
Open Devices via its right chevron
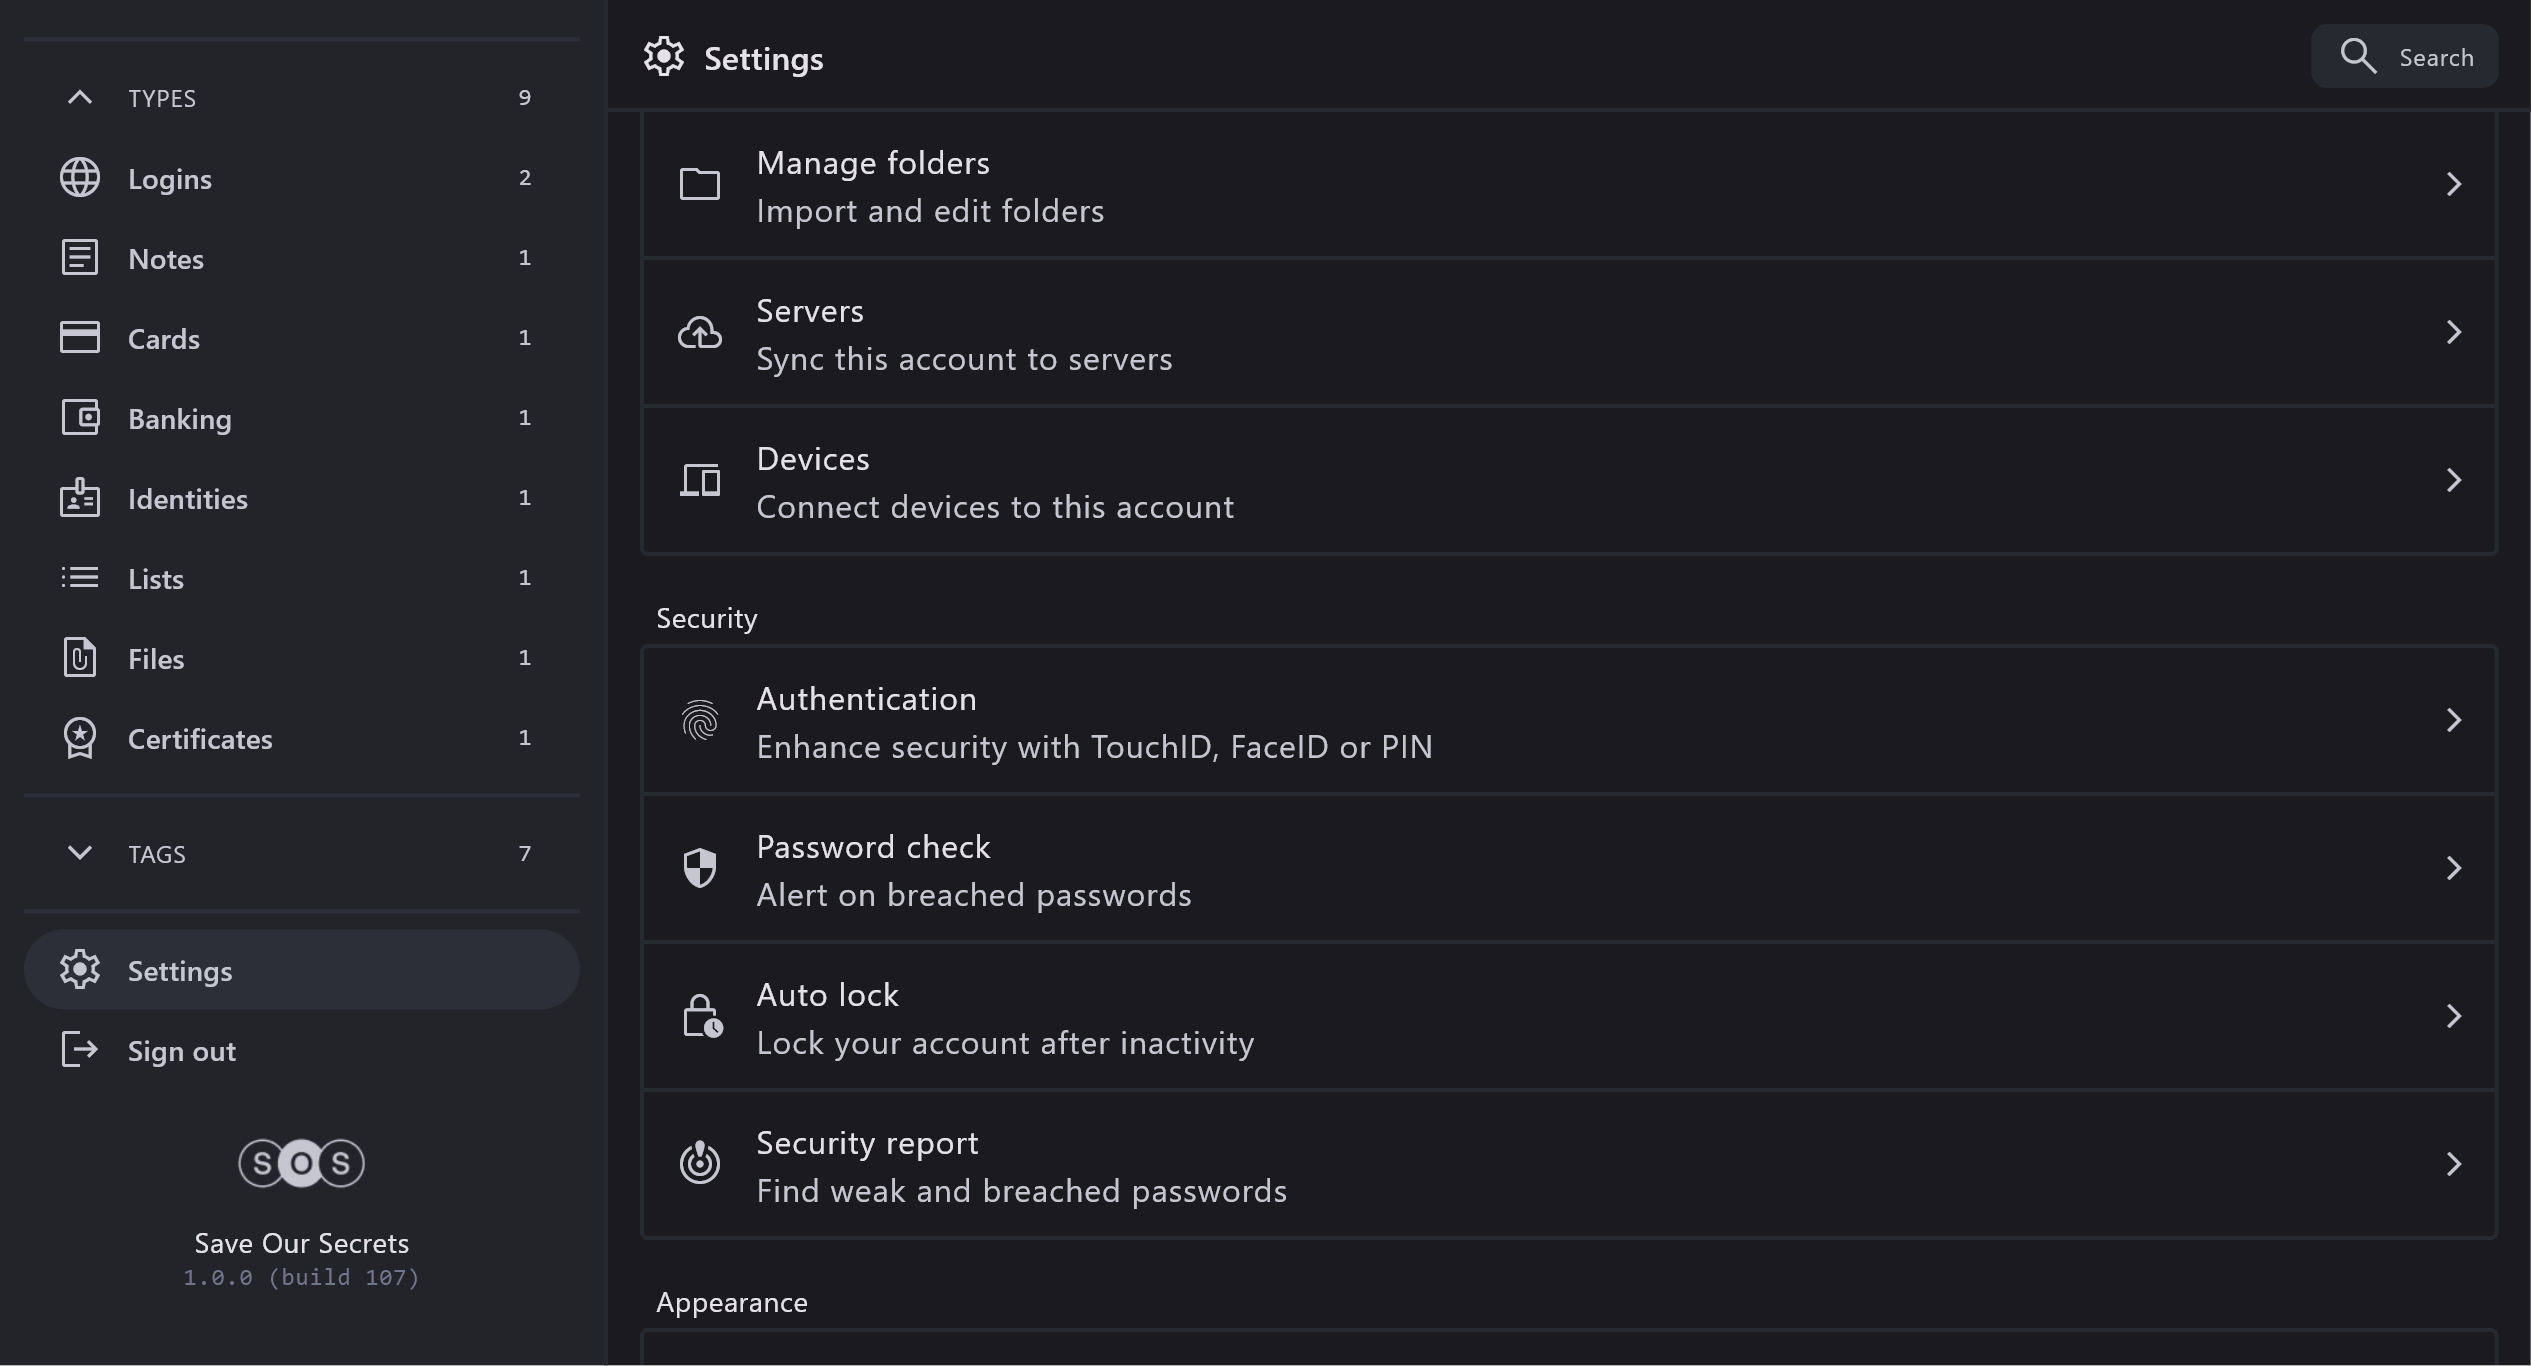2453,480
